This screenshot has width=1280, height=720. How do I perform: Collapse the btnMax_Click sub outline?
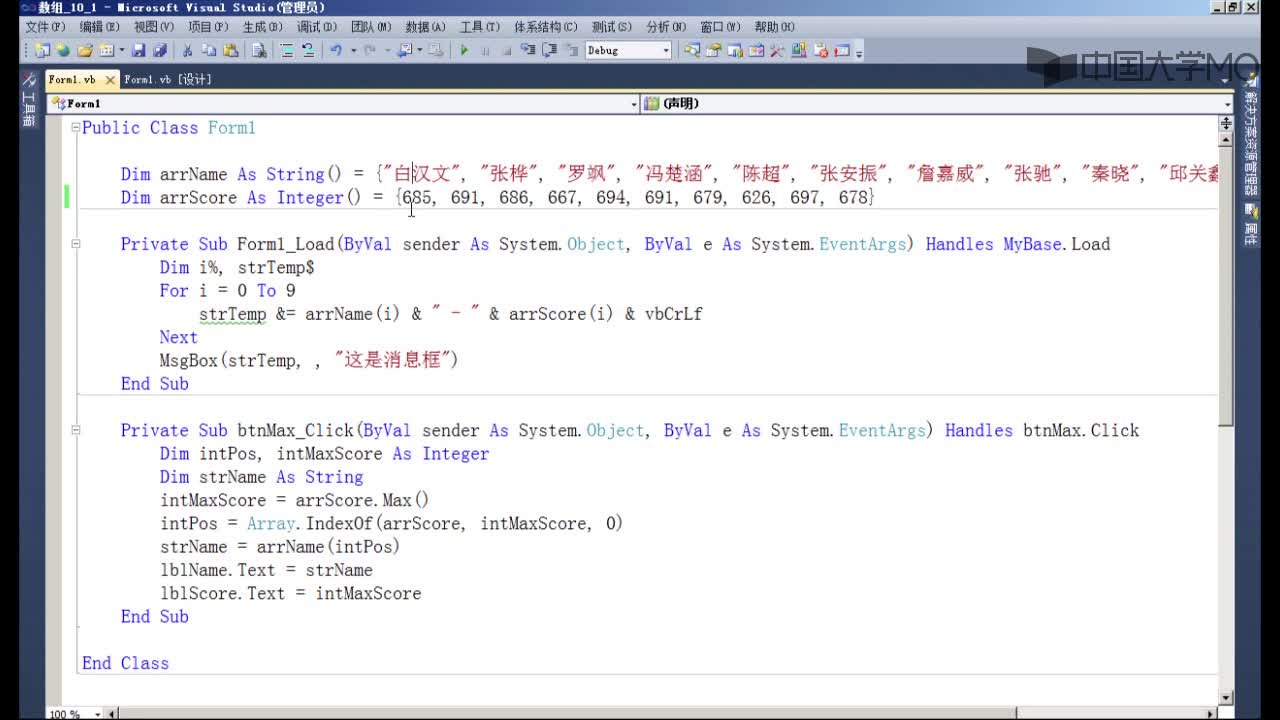(x=75, y=430)
